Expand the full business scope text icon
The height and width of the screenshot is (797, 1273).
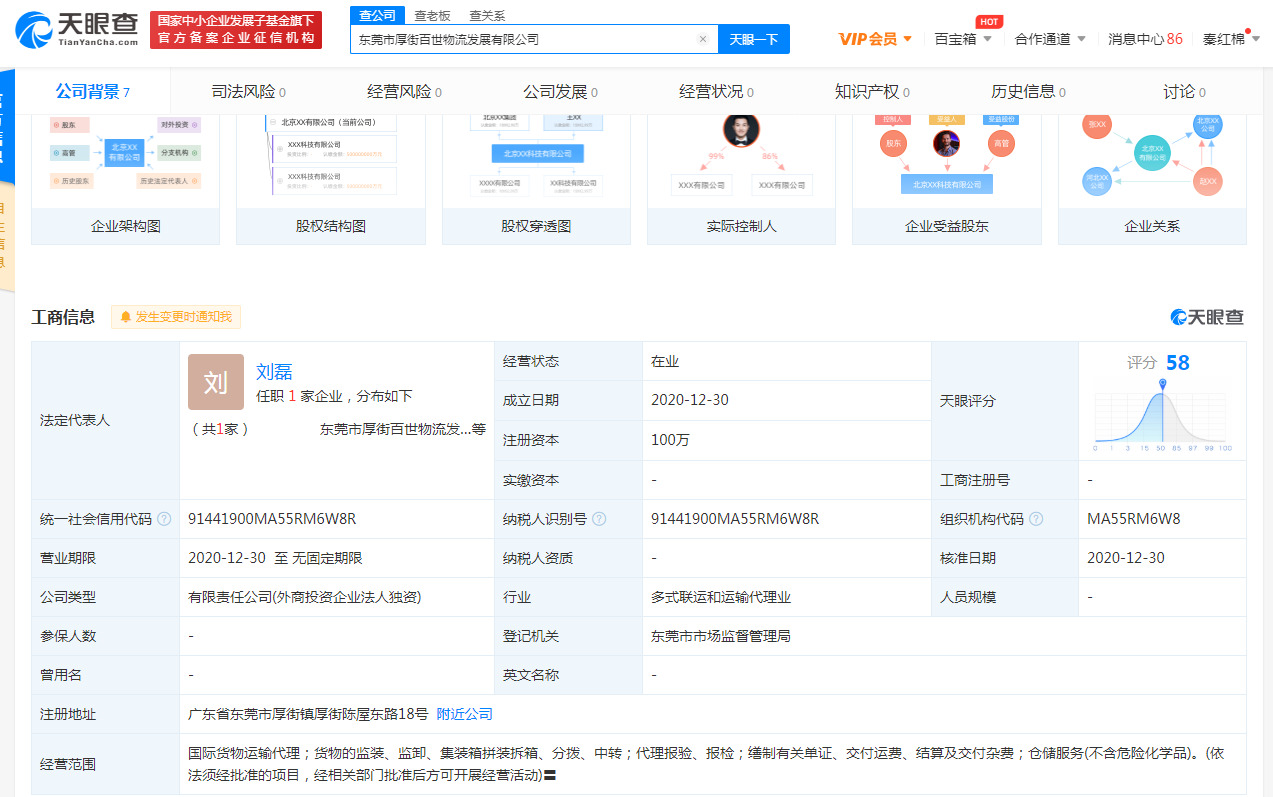tap(550, 775)
